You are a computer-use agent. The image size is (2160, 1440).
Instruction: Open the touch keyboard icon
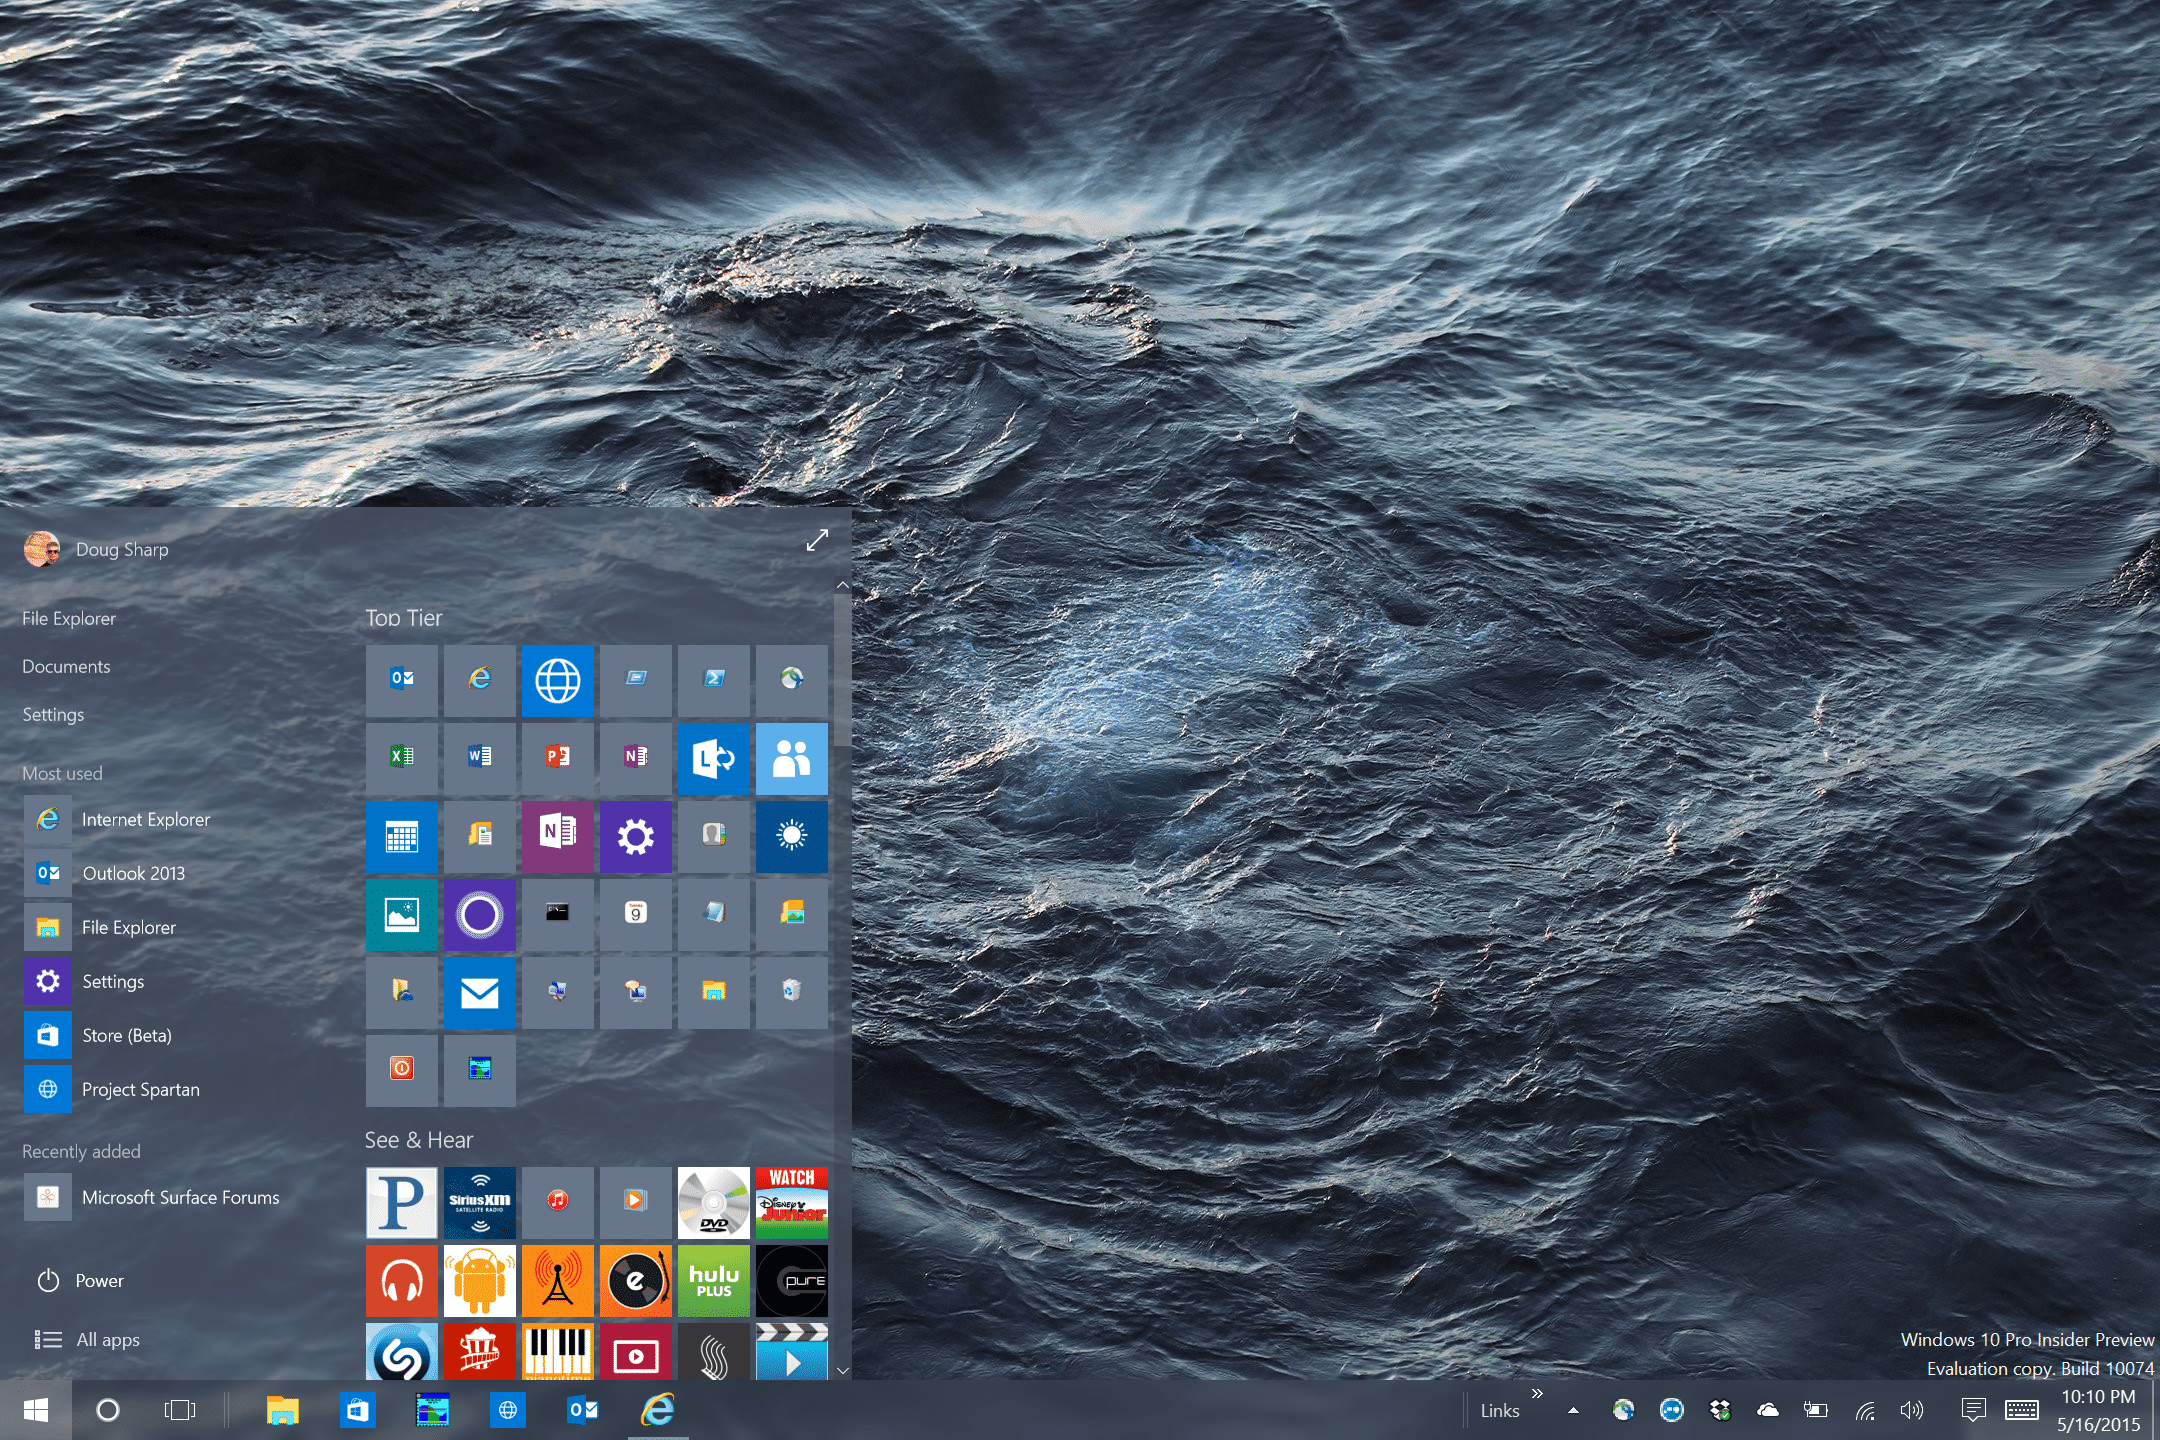tap(2022, 1410)
